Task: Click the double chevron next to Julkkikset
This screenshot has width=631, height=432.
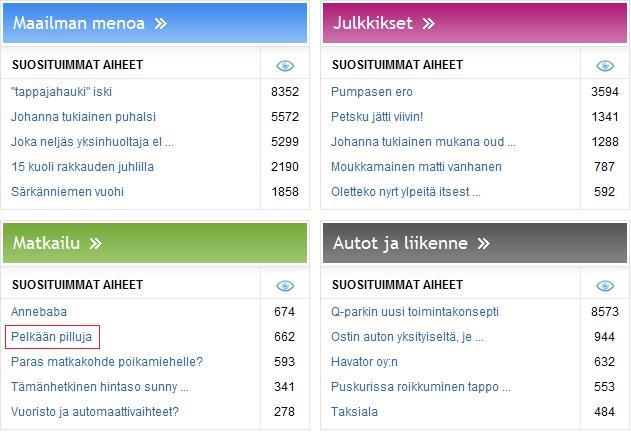Action: (429, 24)
